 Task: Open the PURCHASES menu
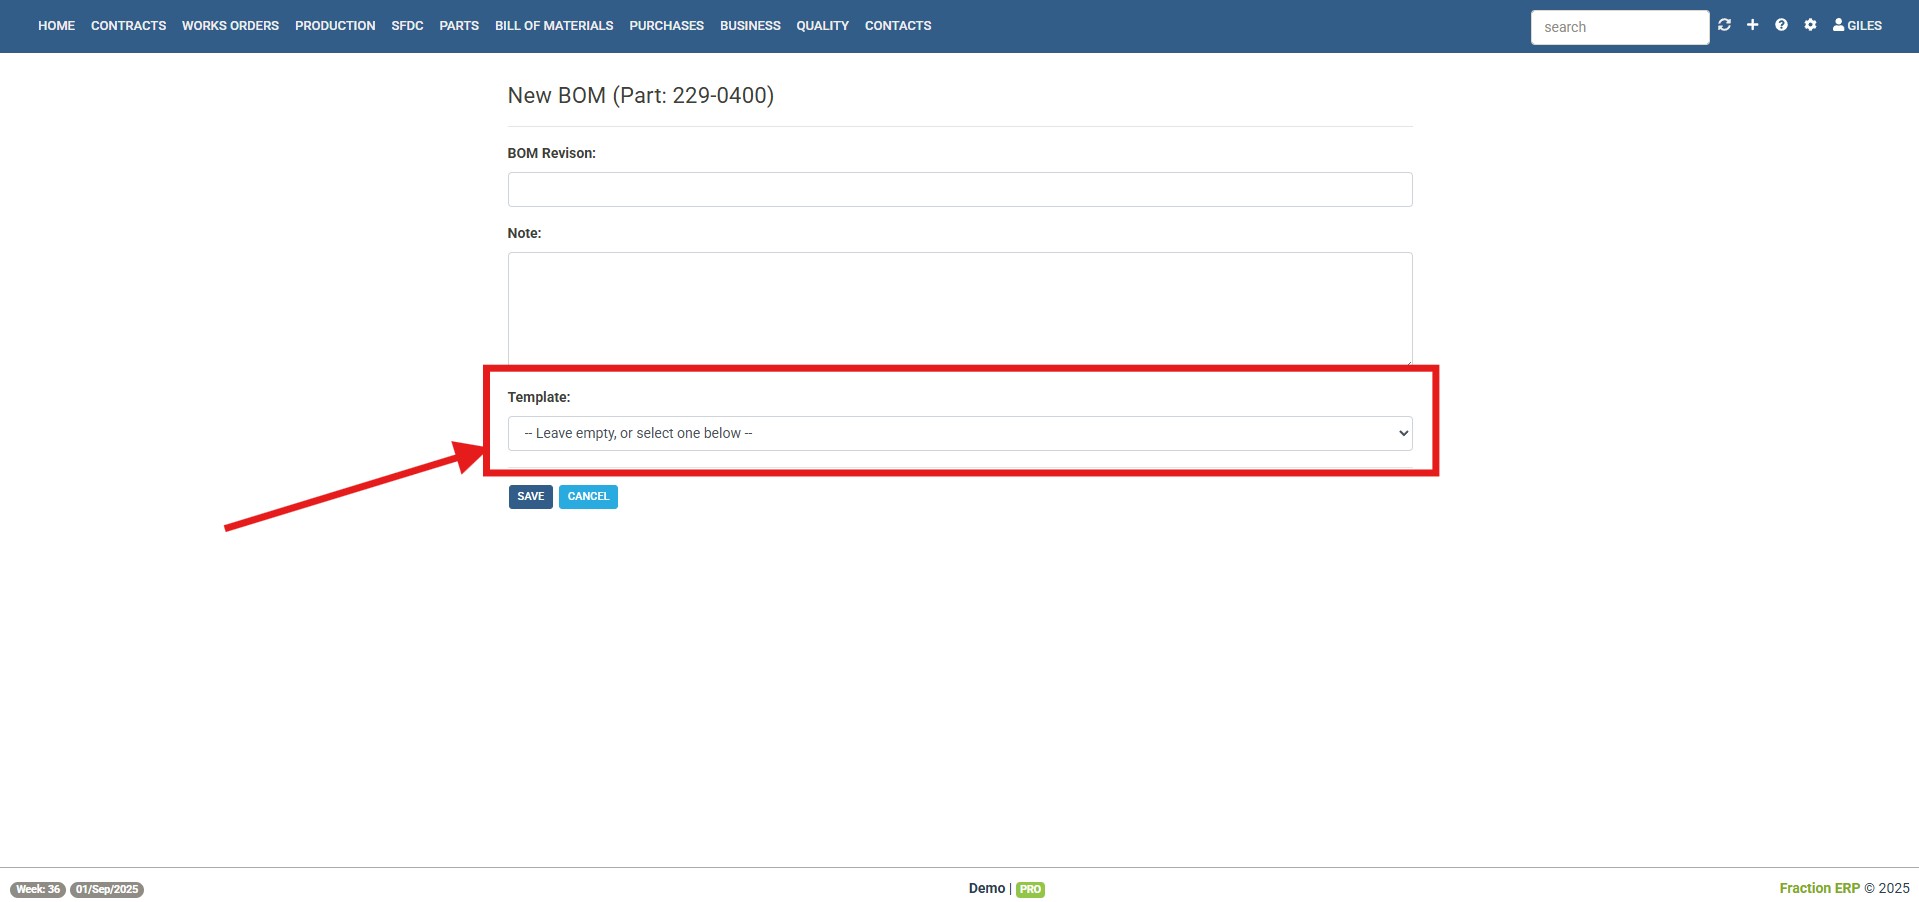tap(666, 25)
